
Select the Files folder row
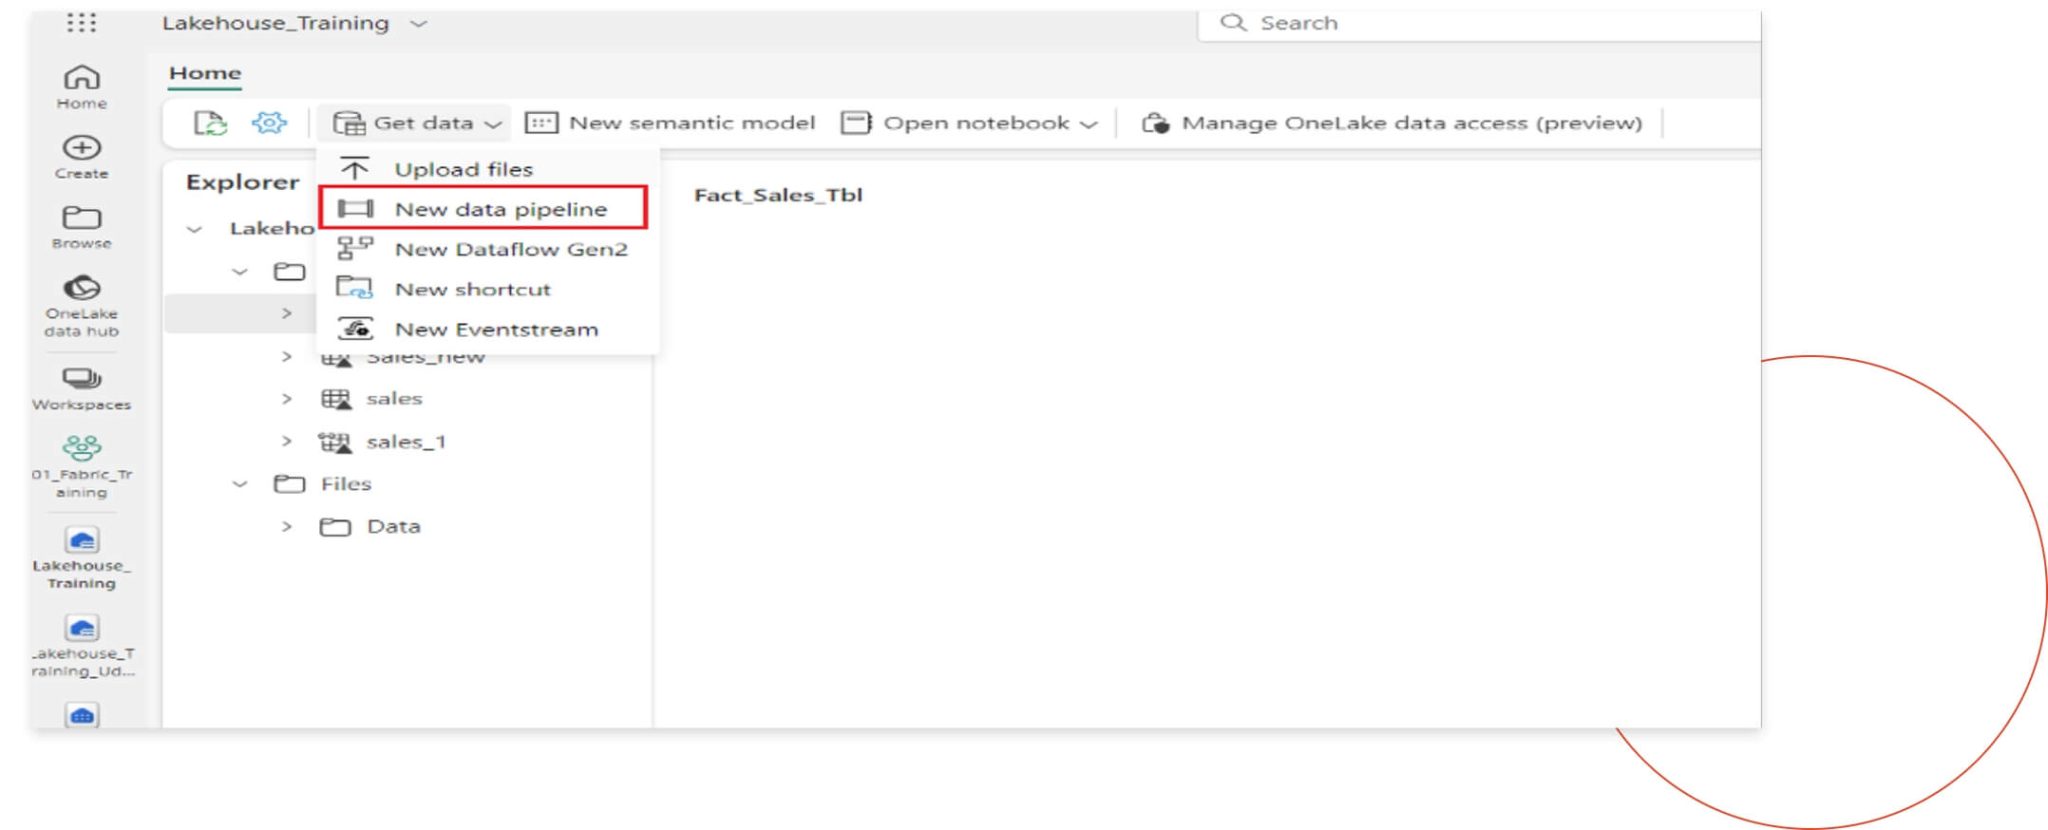(x=408, y=484)
